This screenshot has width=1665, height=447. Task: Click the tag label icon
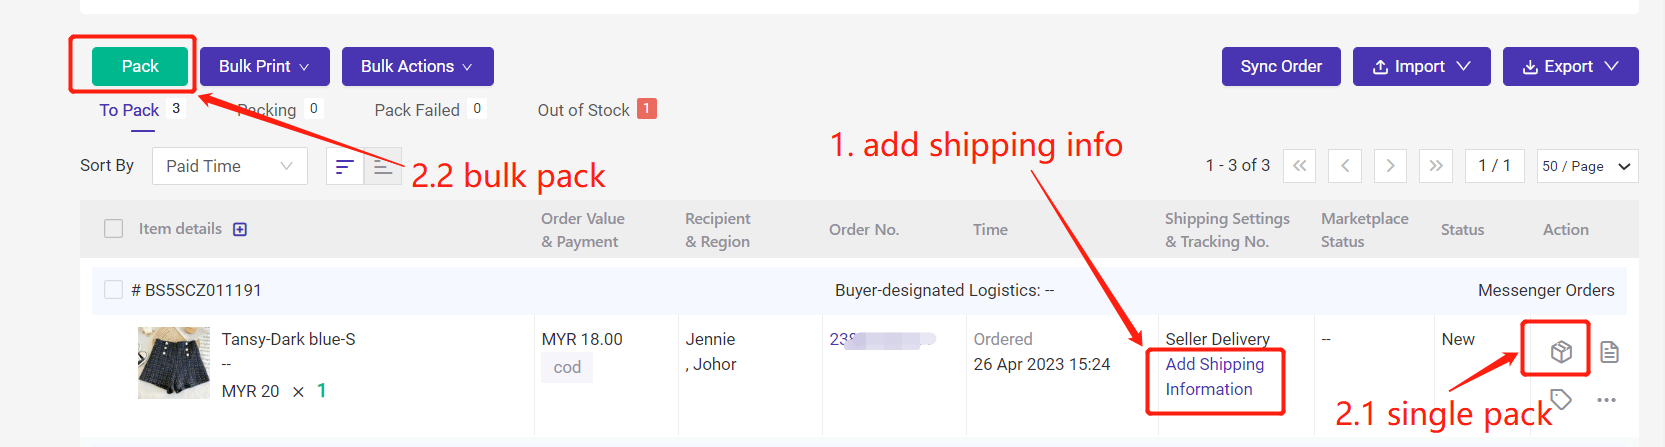tap(1560, 399)
